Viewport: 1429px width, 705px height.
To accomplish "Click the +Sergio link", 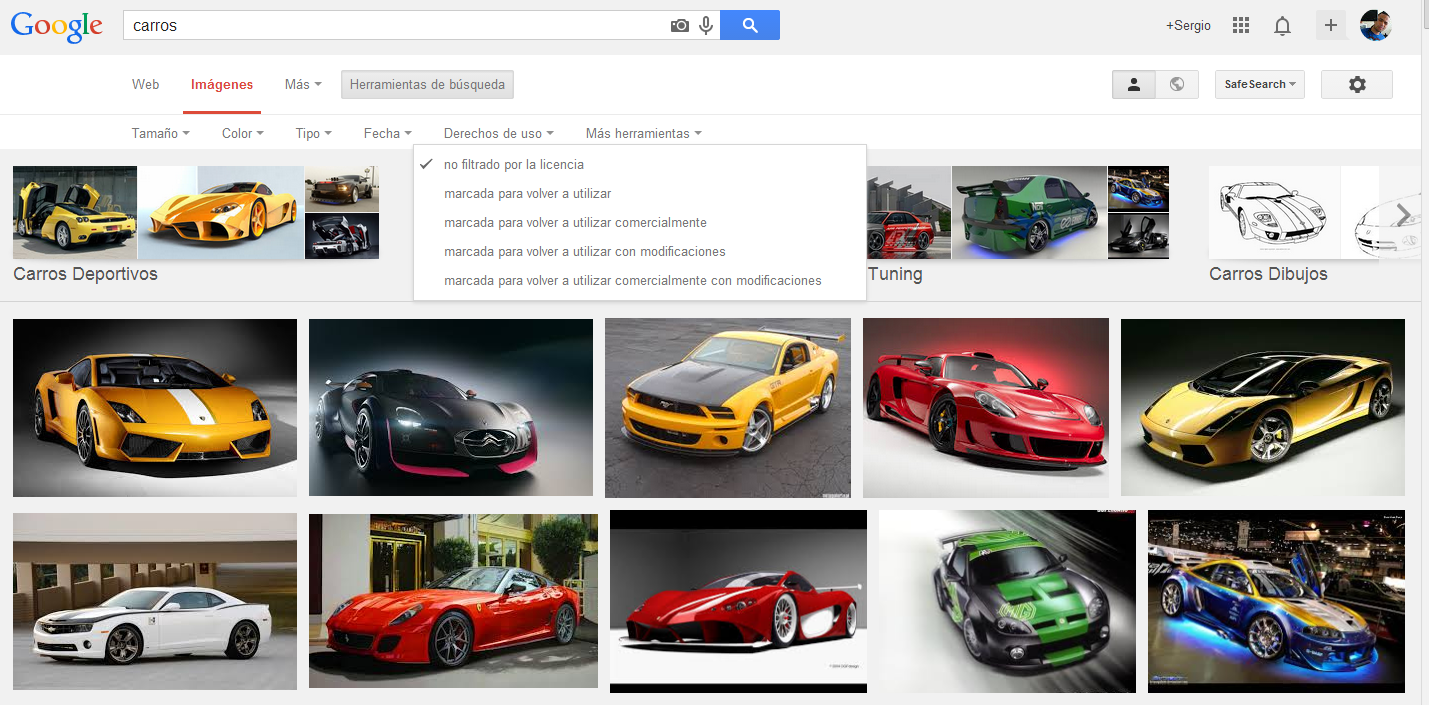I will click(x=1188, y=26).
